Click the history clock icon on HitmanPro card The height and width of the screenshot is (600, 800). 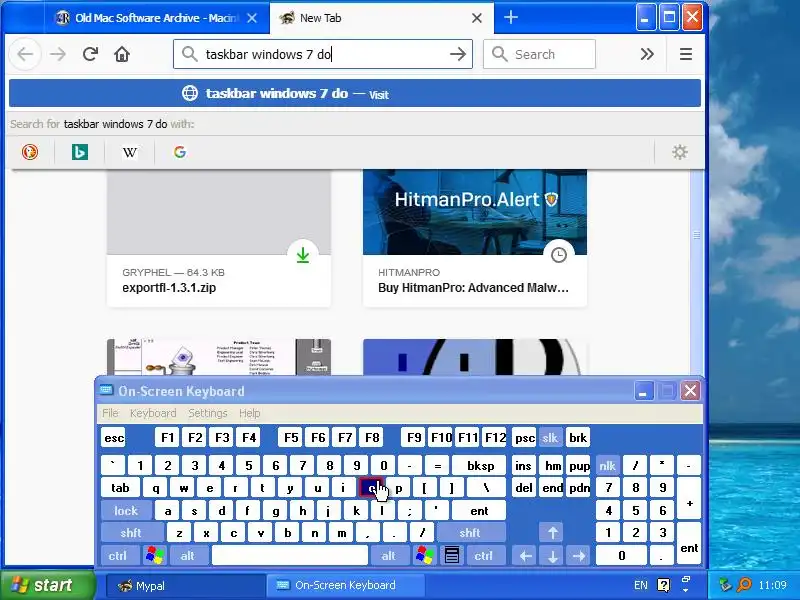559,255
